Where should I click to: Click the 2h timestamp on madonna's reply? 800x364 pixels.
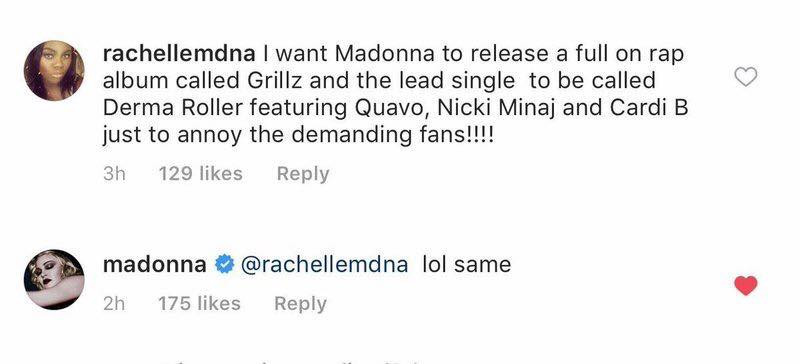click(114, 303)
